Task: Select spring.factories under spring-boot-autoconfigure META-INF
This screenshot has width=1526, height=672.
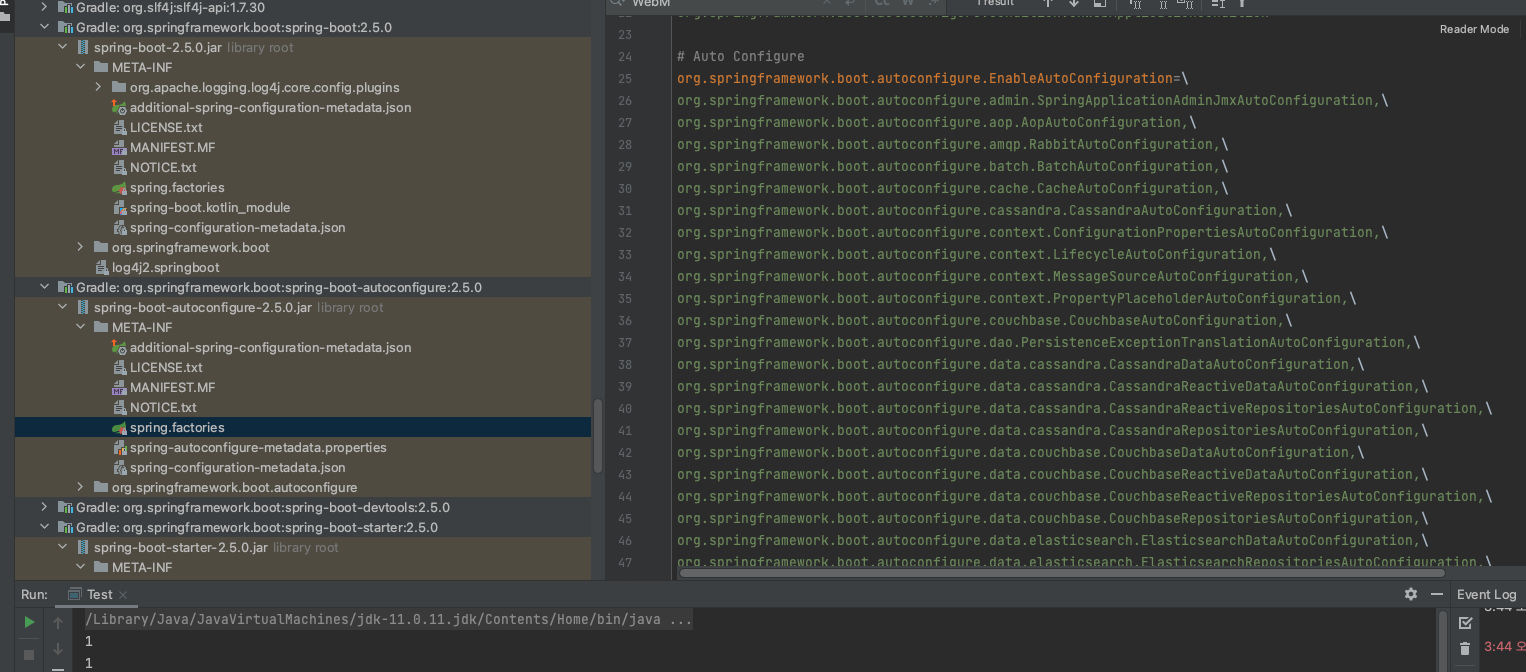Action: (x=177, y=427)
